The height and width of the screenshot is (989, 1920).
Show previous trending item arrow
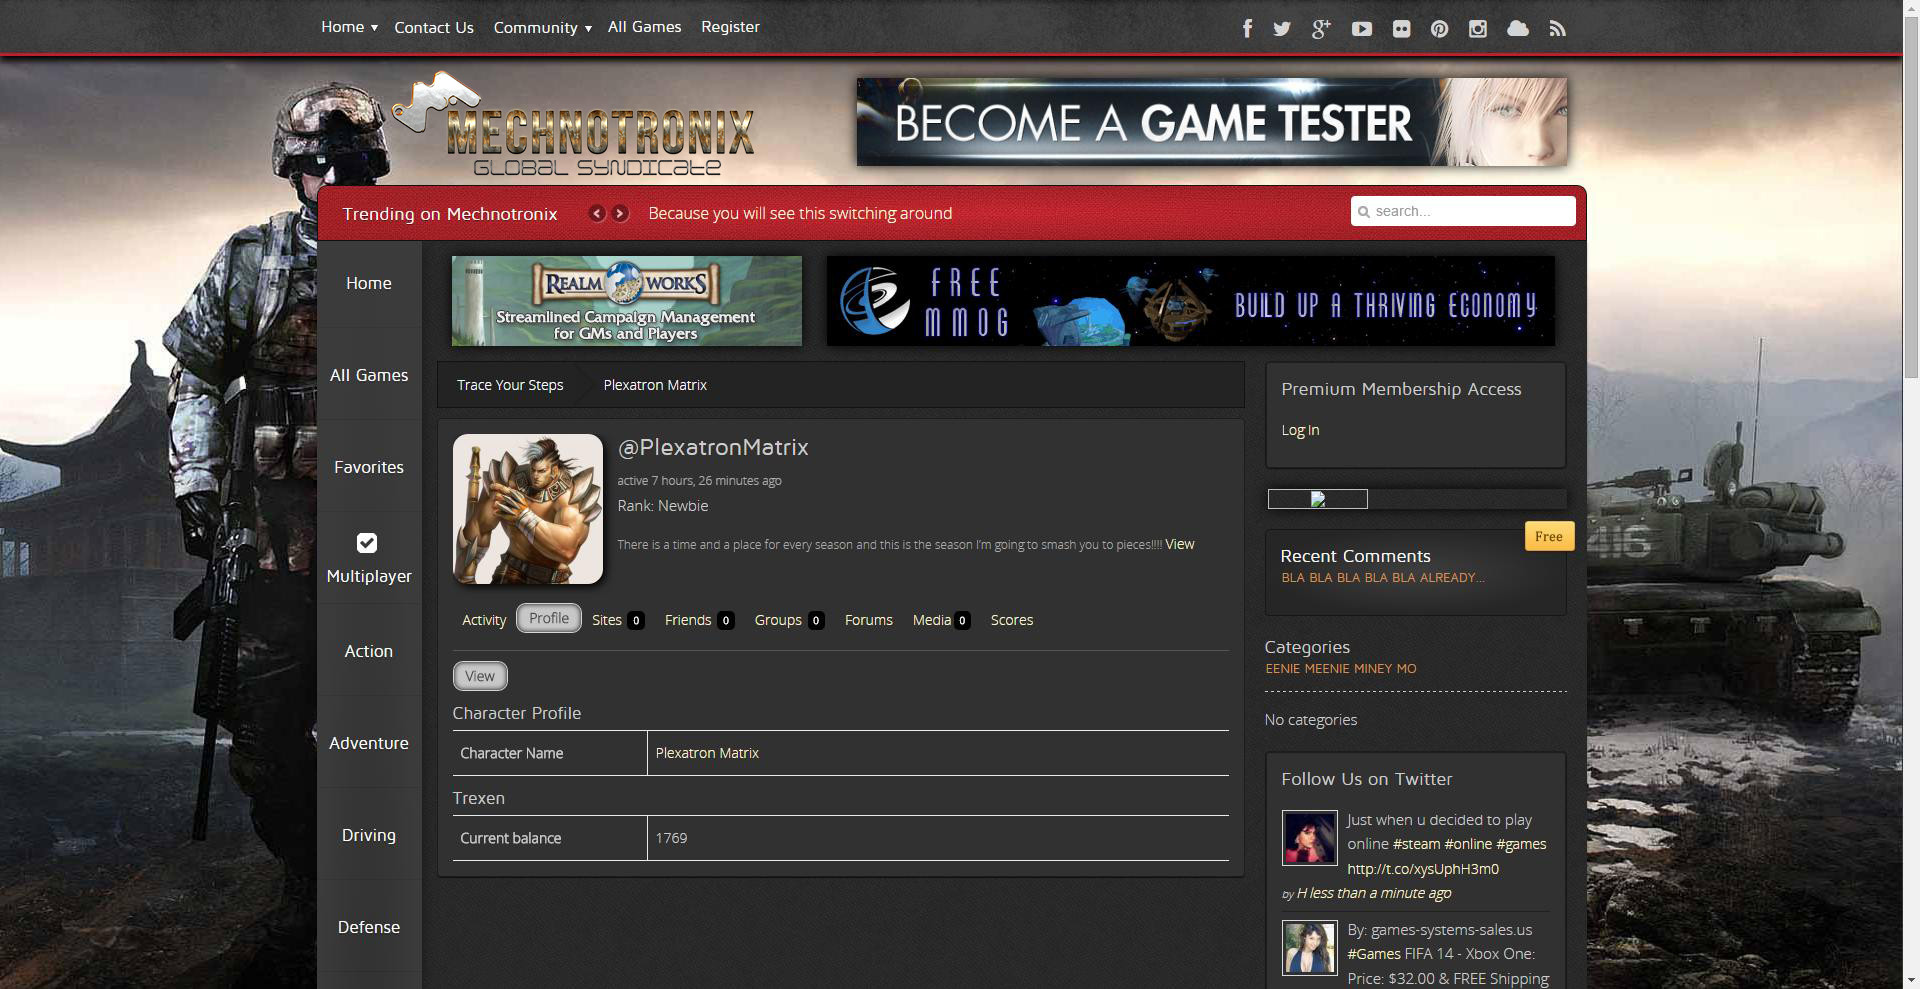[597, 213]
